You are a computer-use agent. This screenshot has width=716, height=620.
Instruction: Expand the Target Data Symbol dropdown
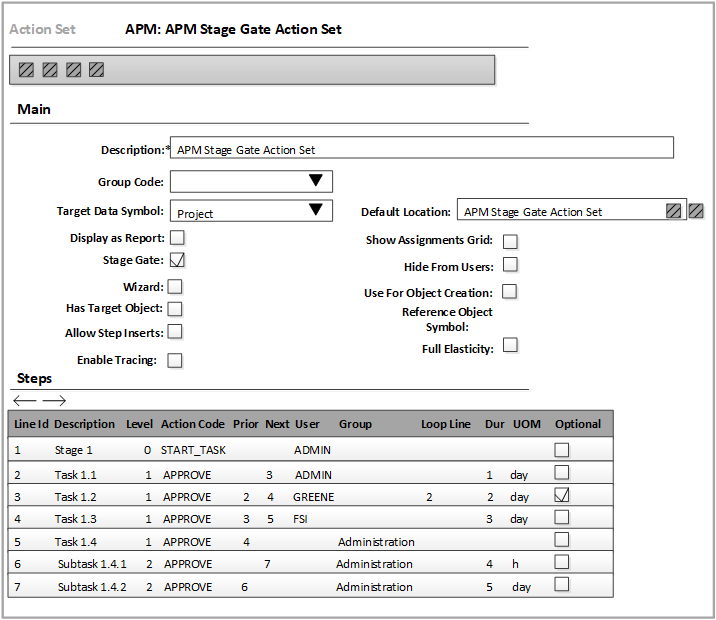click(316, 210)
